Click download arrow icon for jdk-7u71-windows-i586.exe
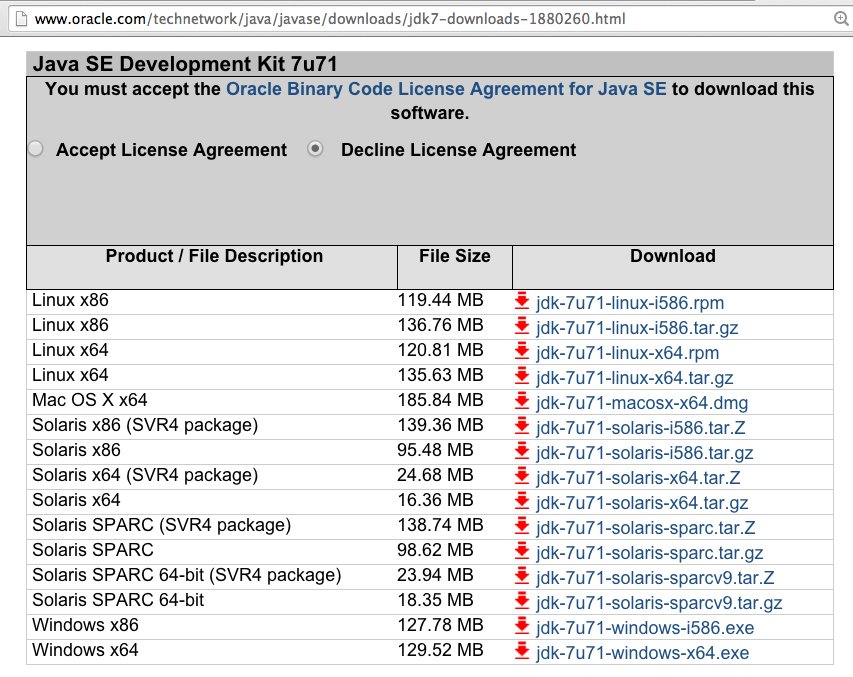This screenshot has width=853, height=677. pyautogui.click(x=522, y=626)
